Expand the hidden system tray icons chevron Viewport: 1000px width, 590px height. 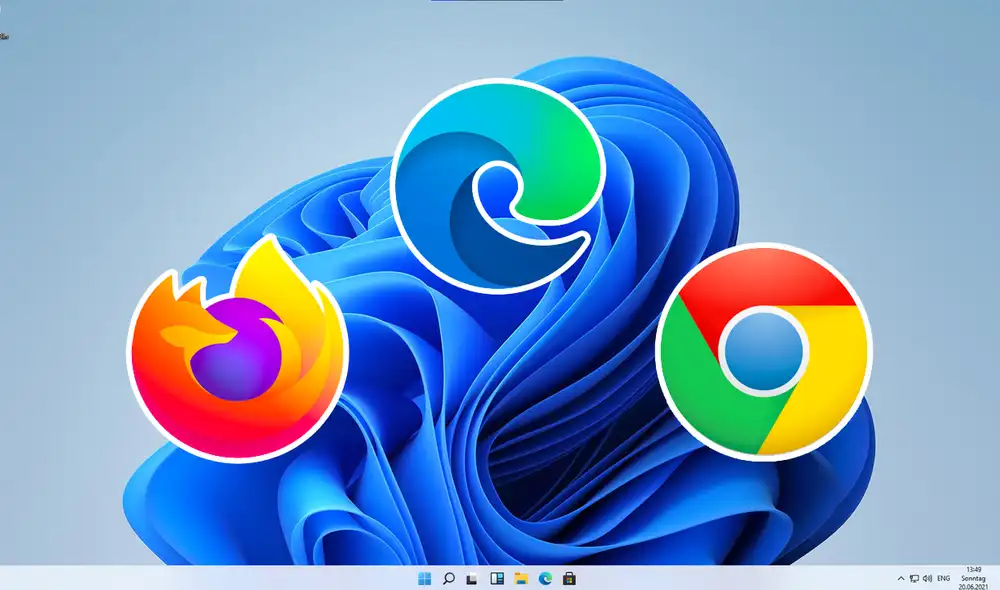tap(901, 578)
